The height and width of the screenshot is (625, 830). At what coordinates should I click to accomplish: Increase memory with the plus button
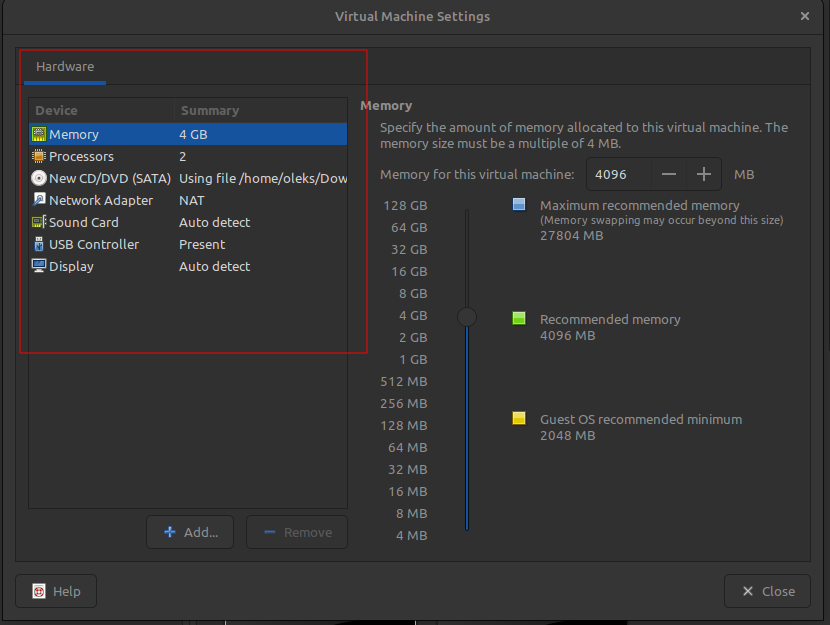pyautogui.click(x=704, y=174)
